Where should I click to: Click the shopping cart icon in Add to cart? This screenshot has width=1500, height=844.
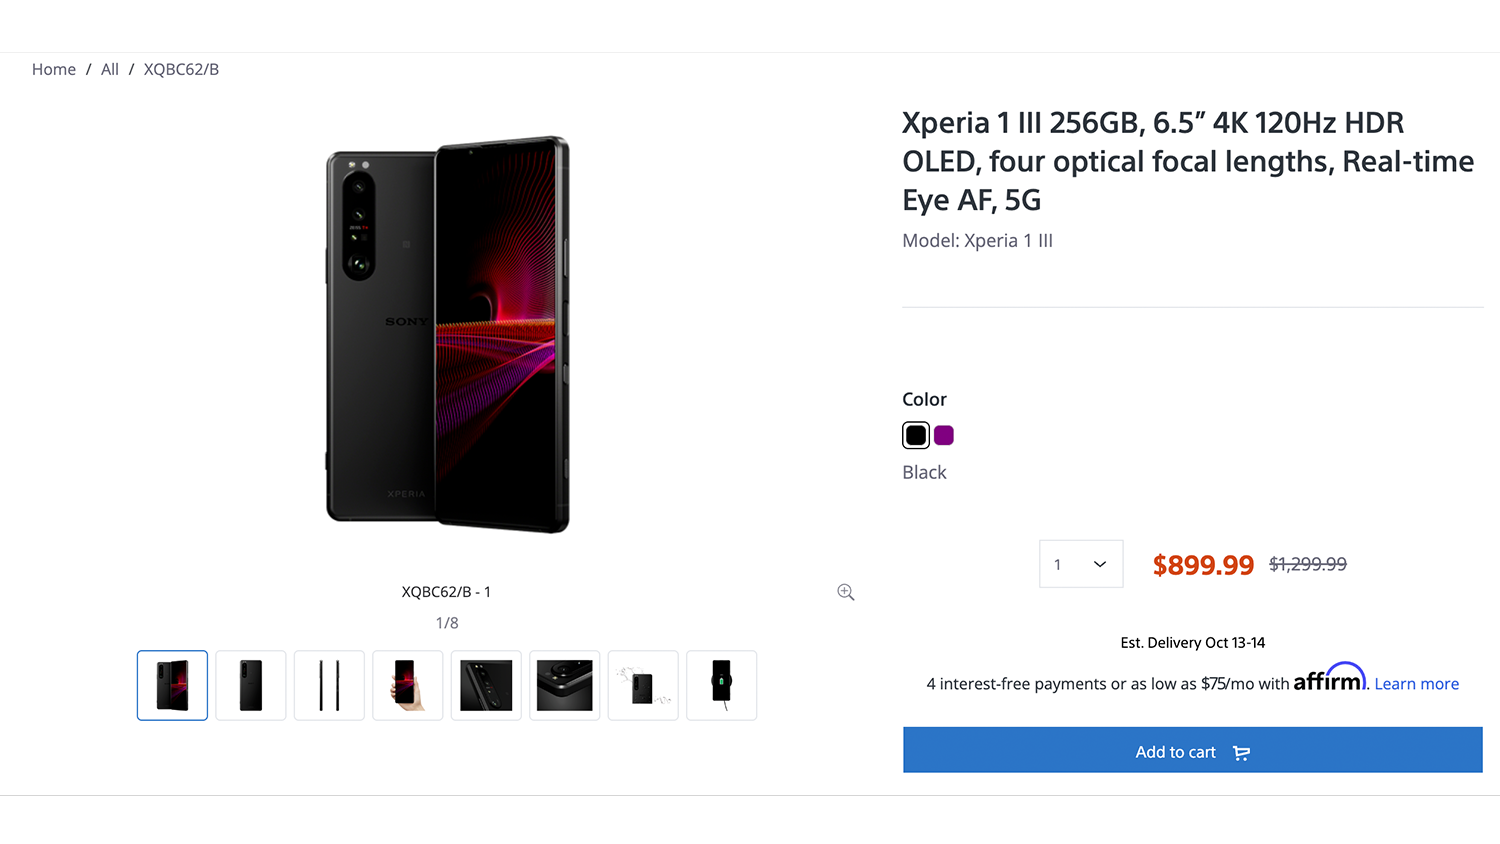coord(1241,753)
